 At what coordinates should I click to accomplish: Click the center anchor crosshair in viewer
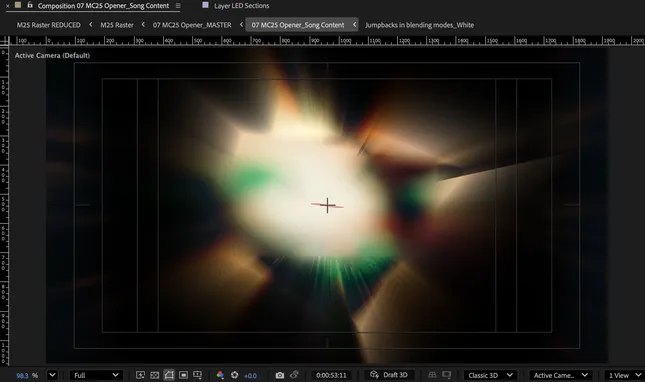[327, 205]
